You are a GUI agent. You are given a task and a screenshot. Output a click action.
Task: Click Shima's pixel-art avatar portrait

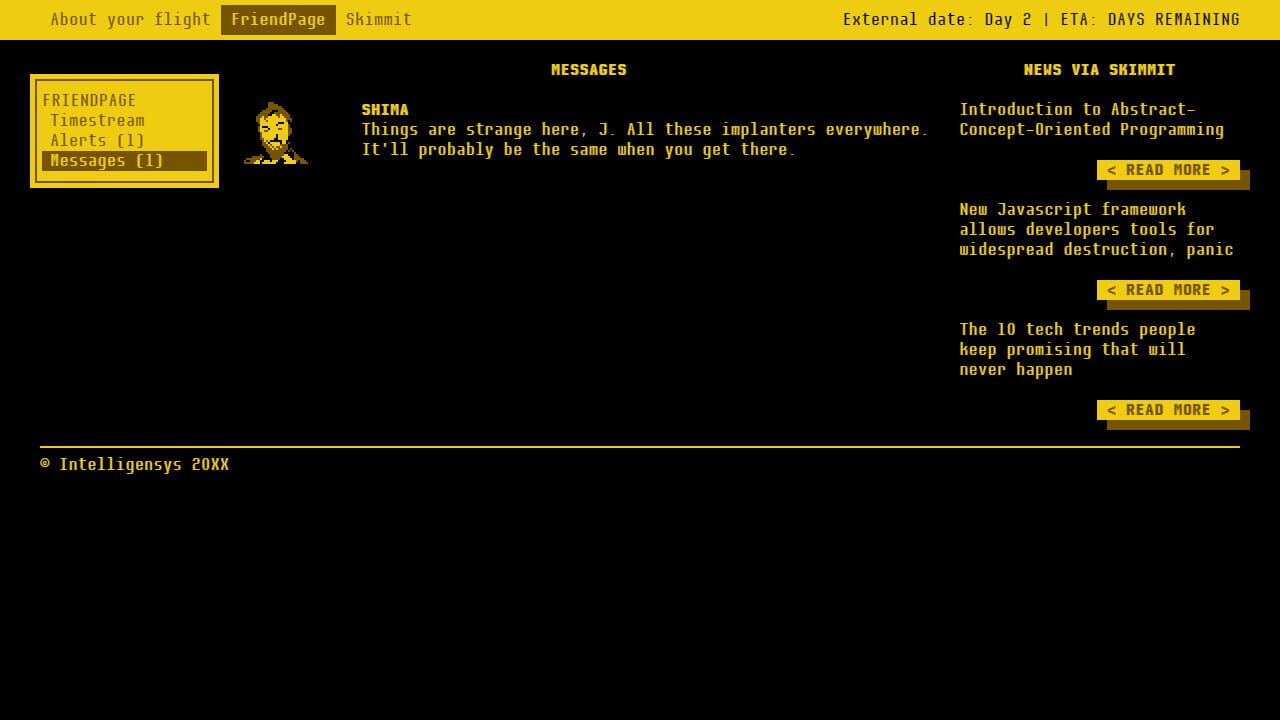[276, 134]
